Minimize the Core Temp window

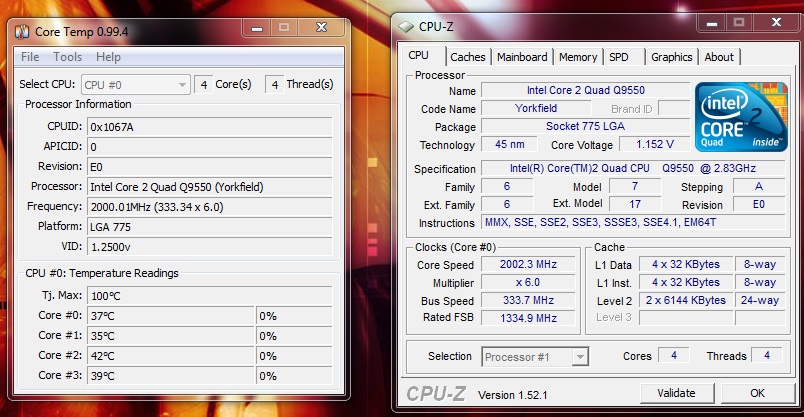point(257,28)
